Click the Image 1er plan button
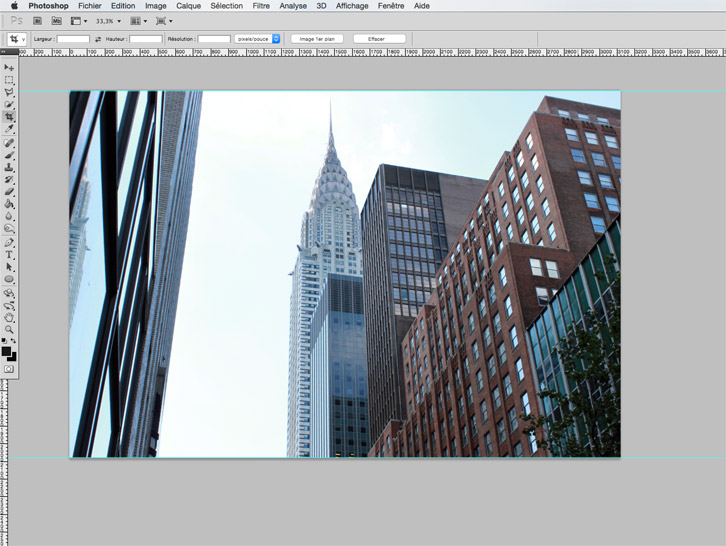Viewport: 726px width, 546px height. pos(318,39)
